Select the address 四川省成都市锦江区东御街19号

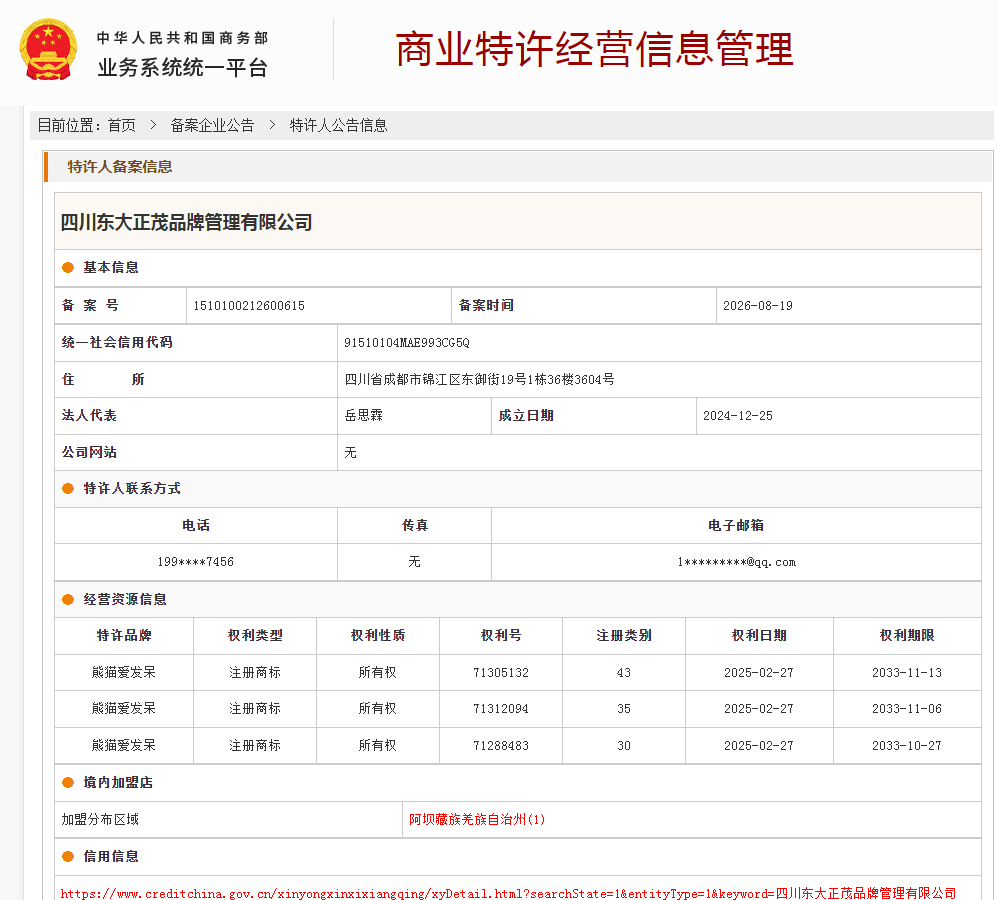click(x=479, y=379)
